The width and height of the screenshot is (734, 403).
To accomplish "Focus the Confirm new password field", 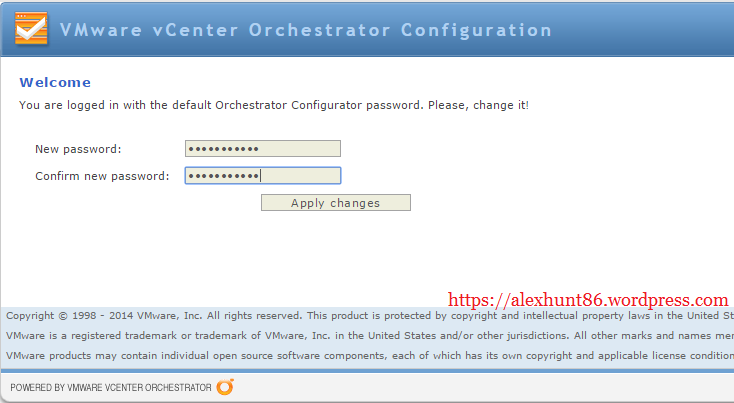I will point(263,176).
